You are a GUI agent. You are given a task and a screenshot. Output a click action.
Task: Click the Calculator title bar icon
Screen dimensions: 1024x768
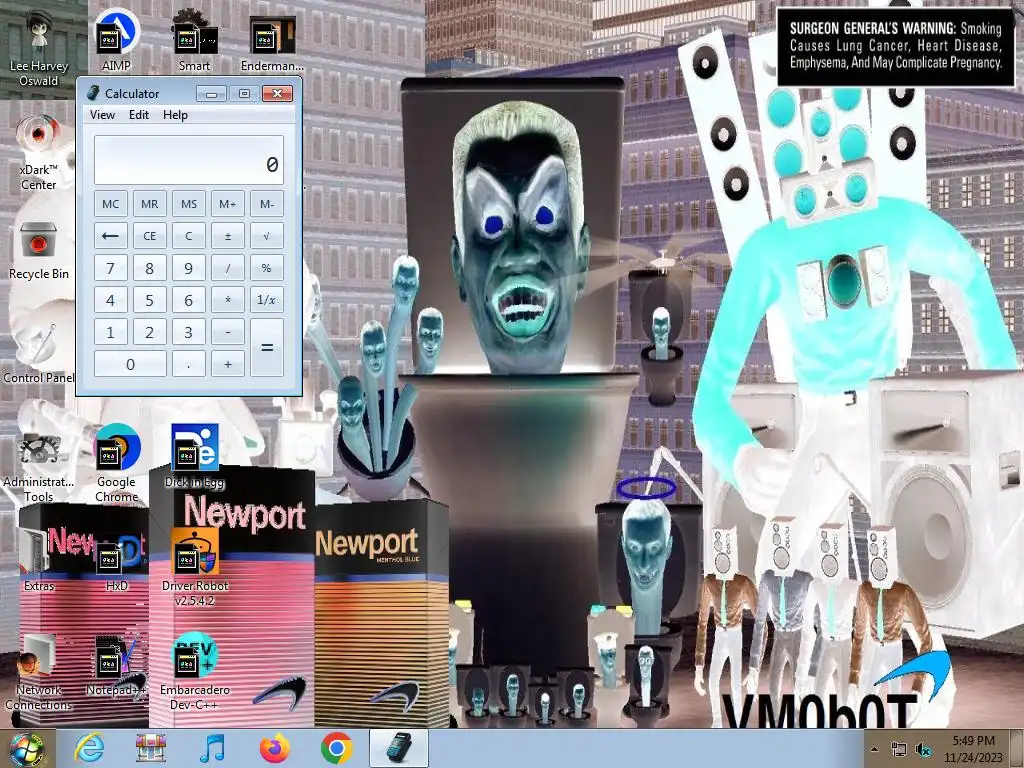pos(93,93)
